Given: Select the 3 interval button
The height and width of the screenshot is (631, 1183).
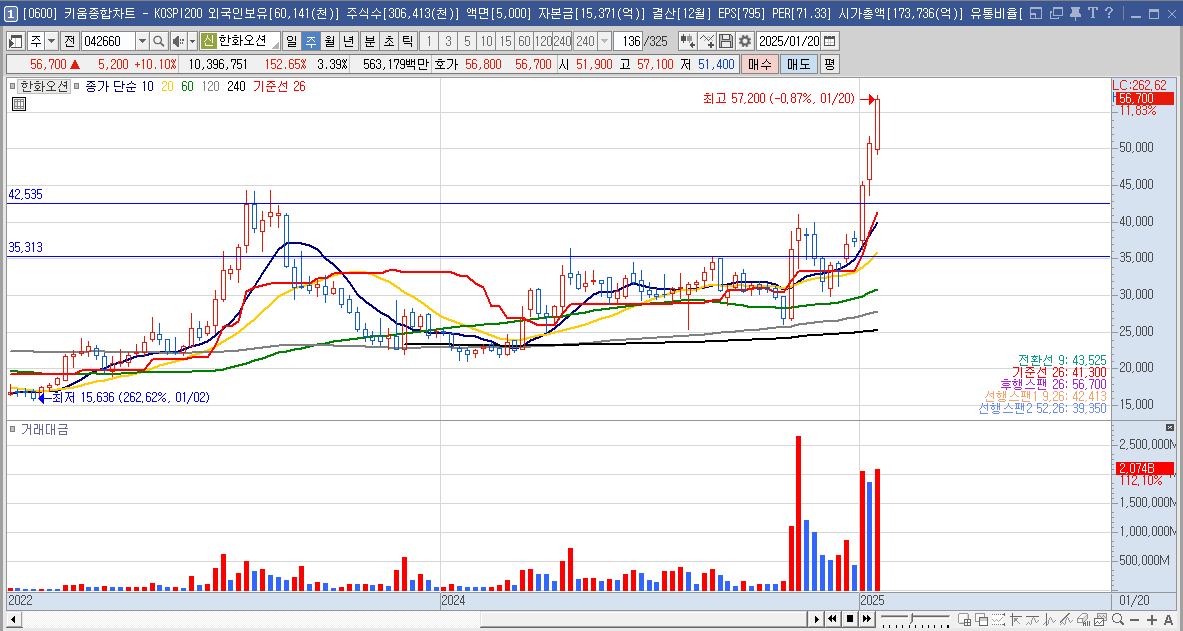Looking at the screenshot, I should [448, 42].
